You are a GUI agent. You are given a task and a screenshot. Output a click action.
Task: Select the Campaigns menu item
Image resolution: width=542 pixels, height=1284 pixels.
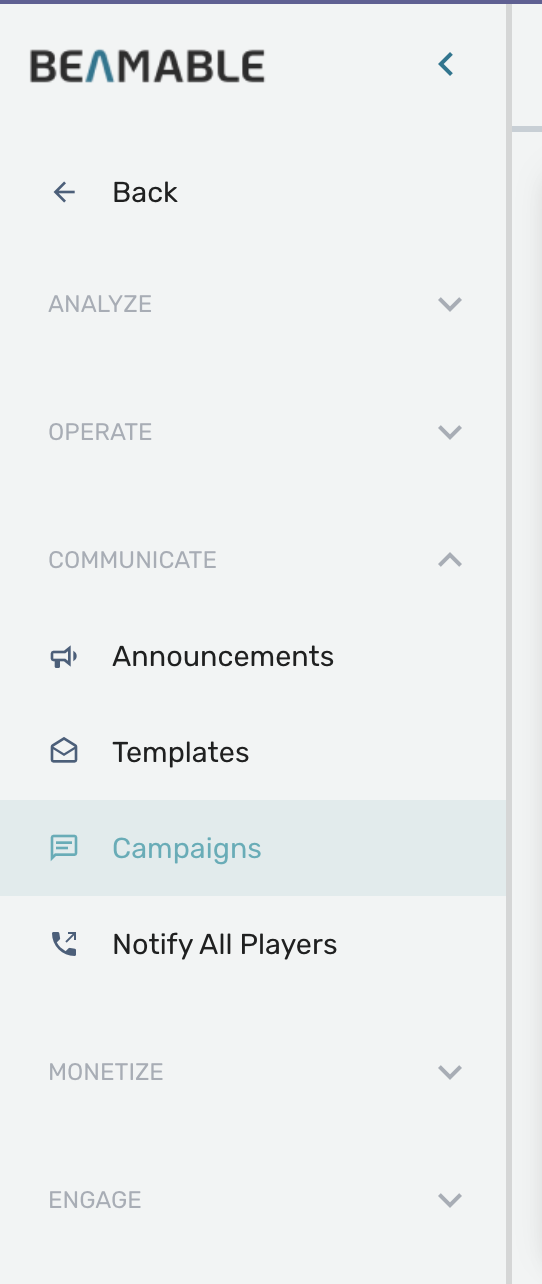tap(253, 848)
